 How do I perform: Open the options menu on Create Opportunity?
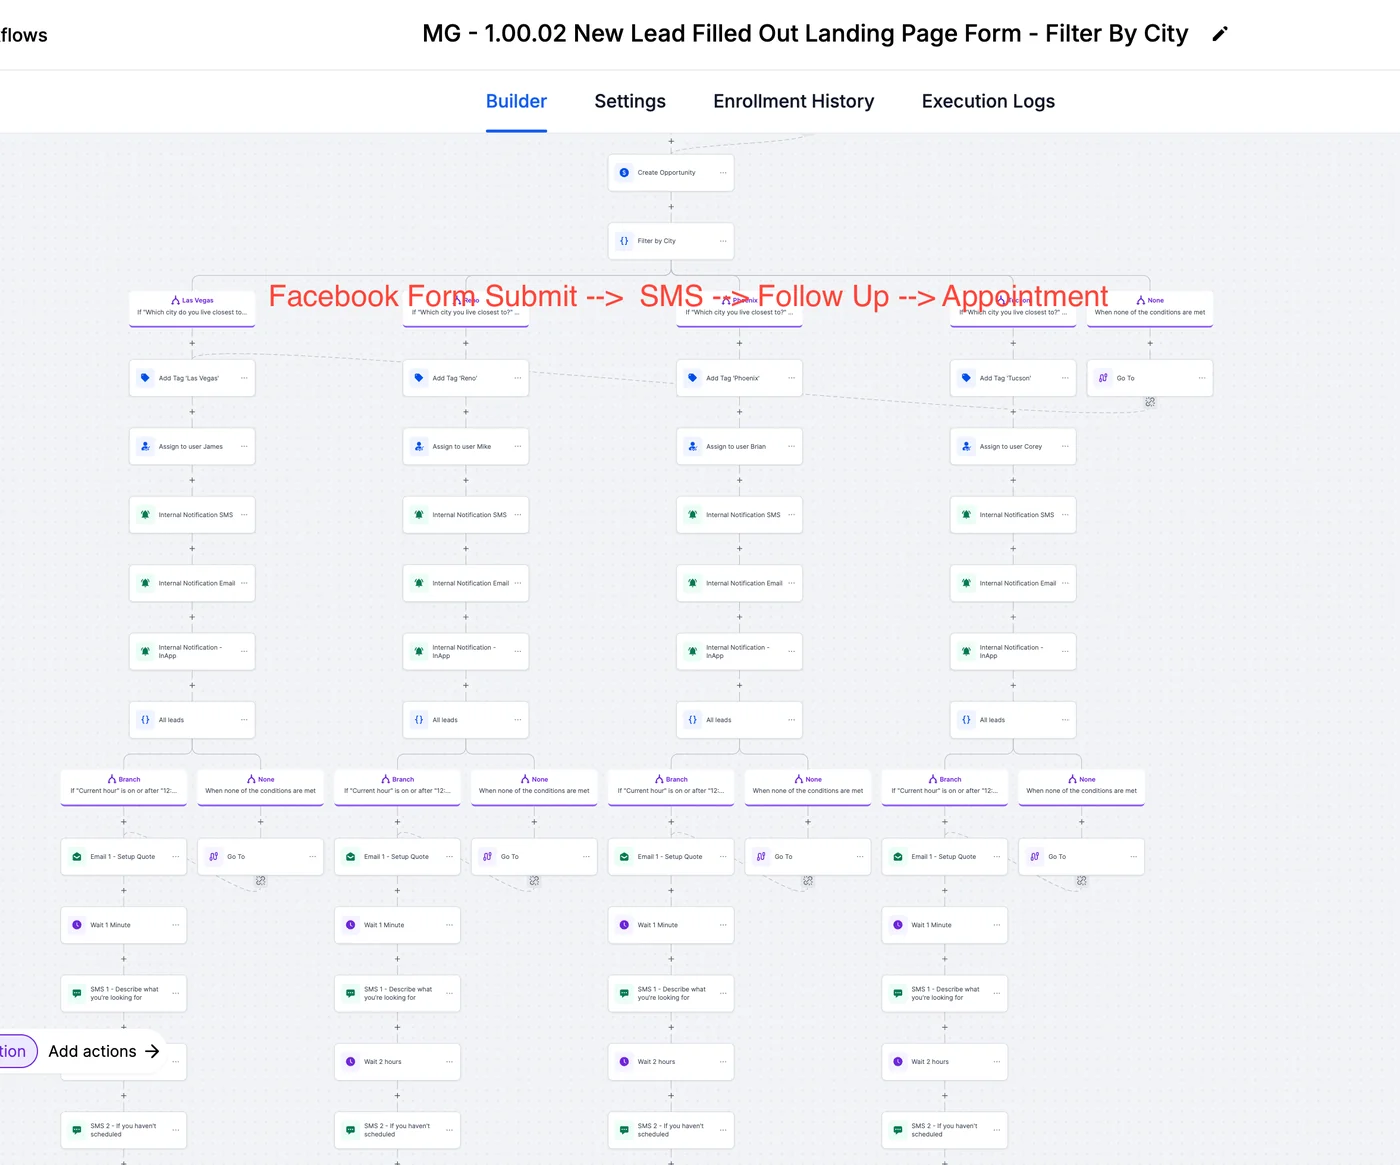(722, 172)
